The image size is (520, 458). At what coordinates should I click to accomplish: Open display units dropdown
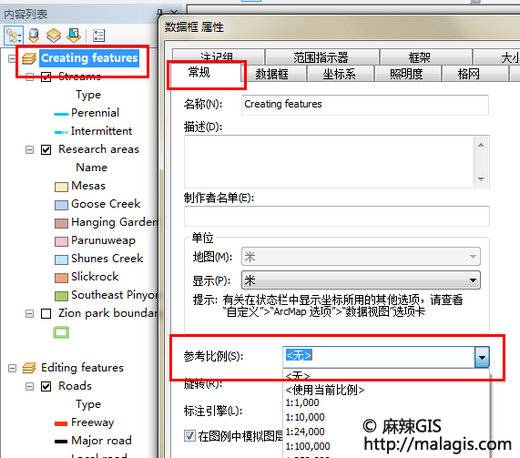(361, 280)
